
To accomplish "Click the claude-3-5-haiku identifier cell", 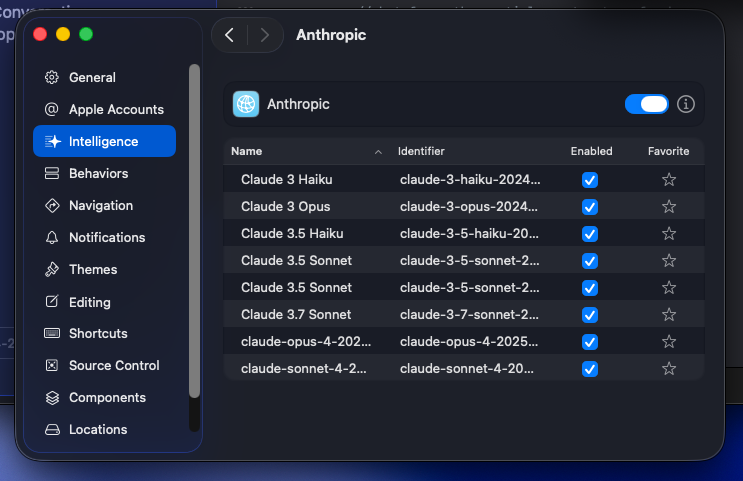I will pyautogui.click(x=469, y=234).
